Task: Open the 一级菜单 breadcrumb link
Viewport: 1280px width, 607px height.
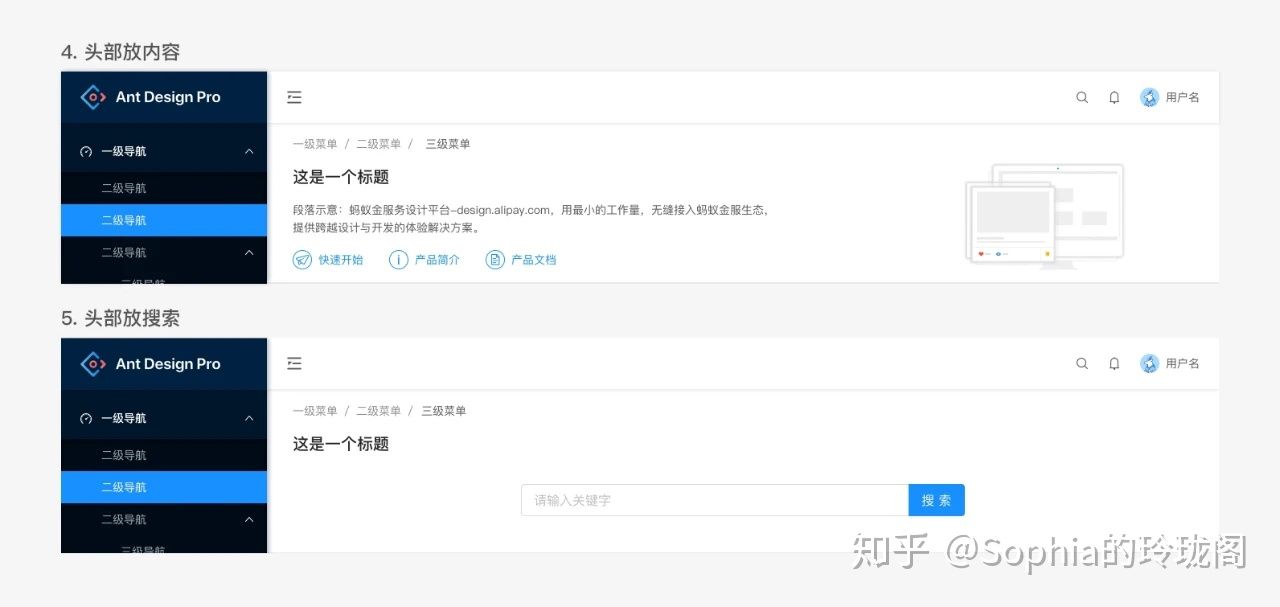Action: (x=314, y=143)
